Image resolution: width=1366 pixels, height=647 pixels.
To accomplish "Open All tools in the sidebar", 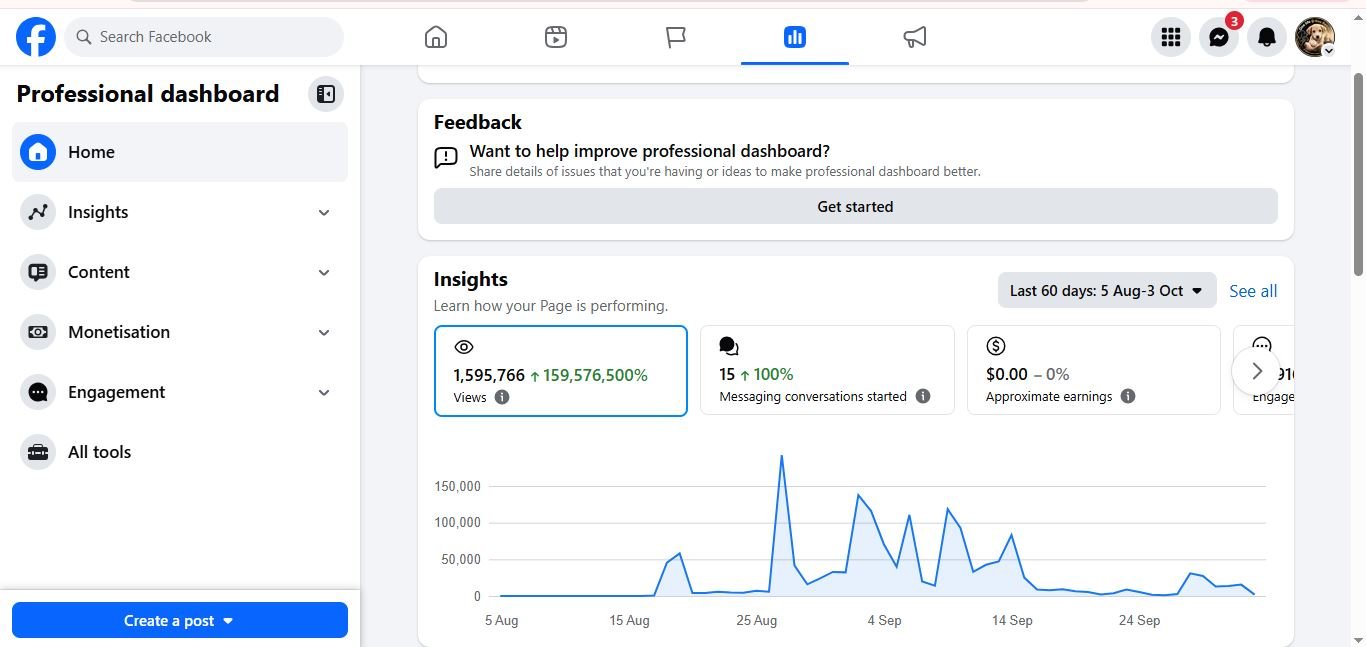I will 180,452.
